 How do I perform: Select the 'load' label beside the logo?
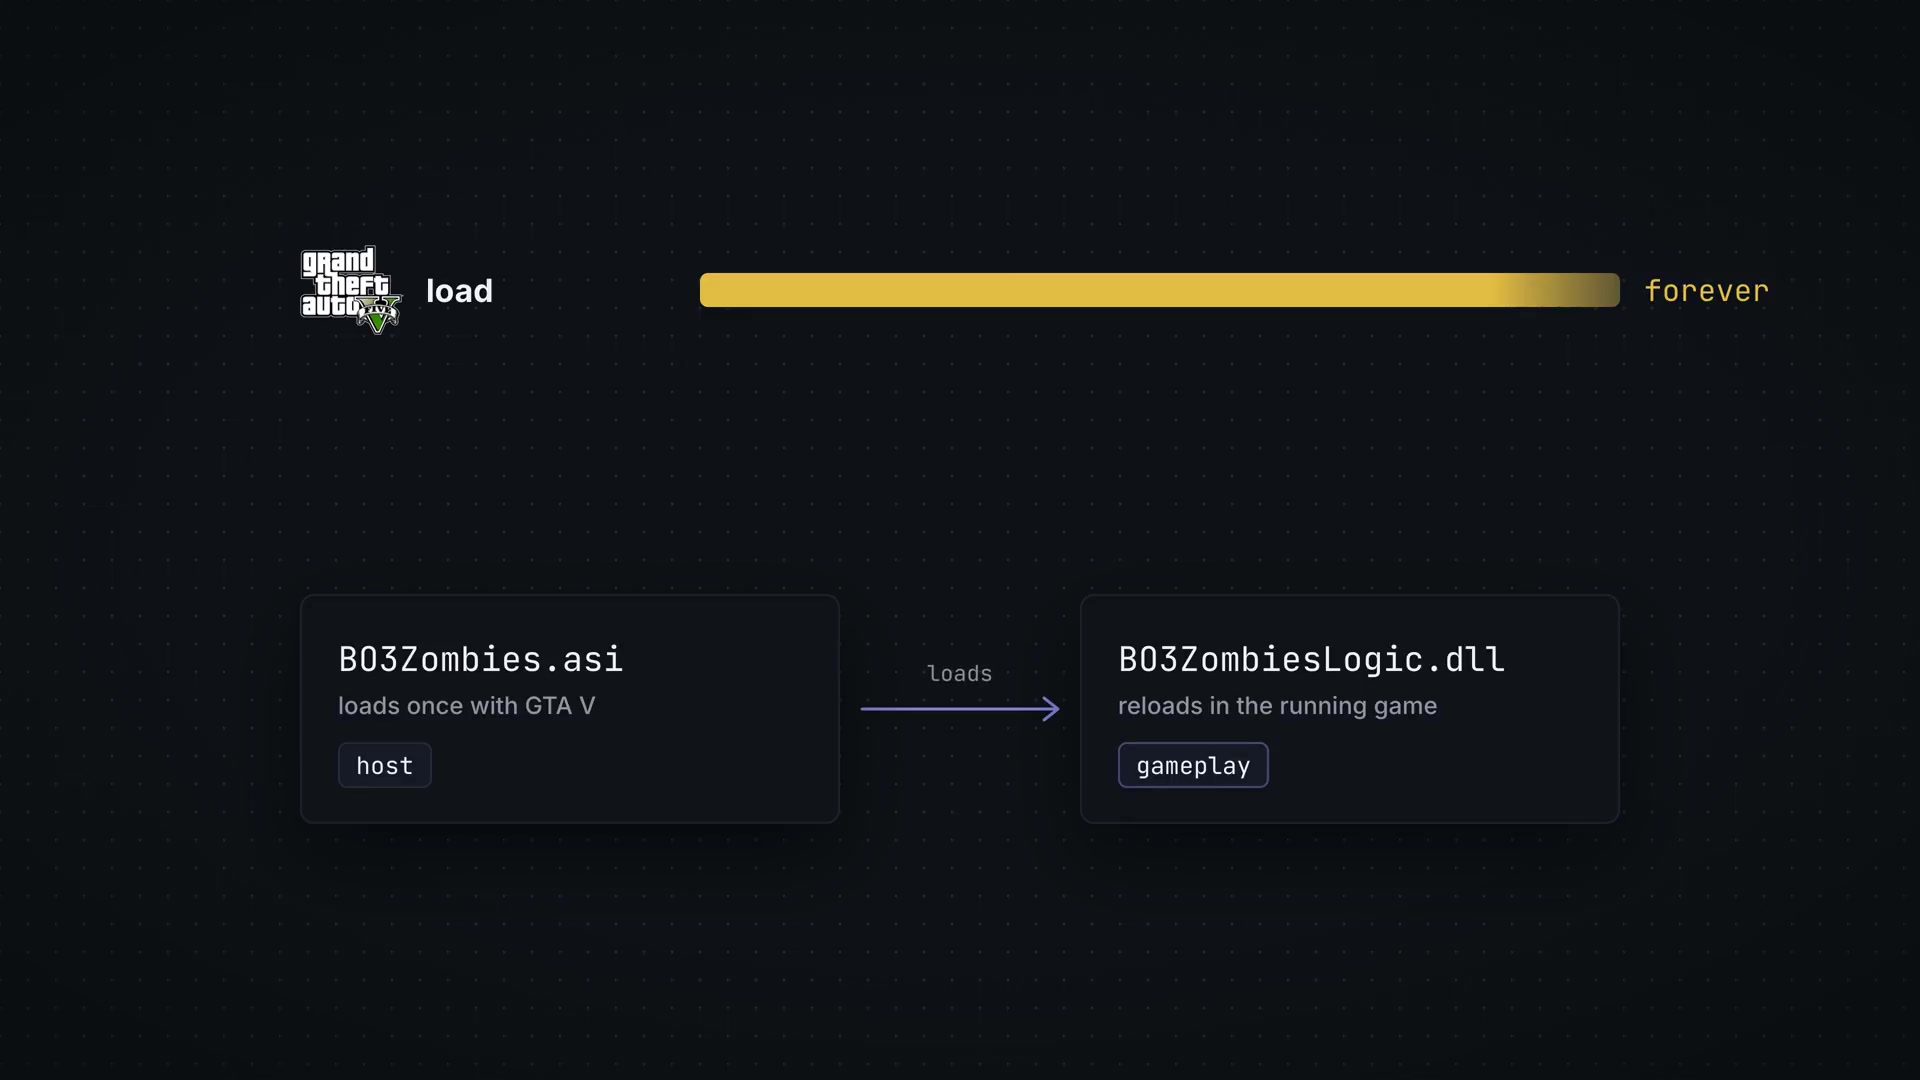point(459,291)
